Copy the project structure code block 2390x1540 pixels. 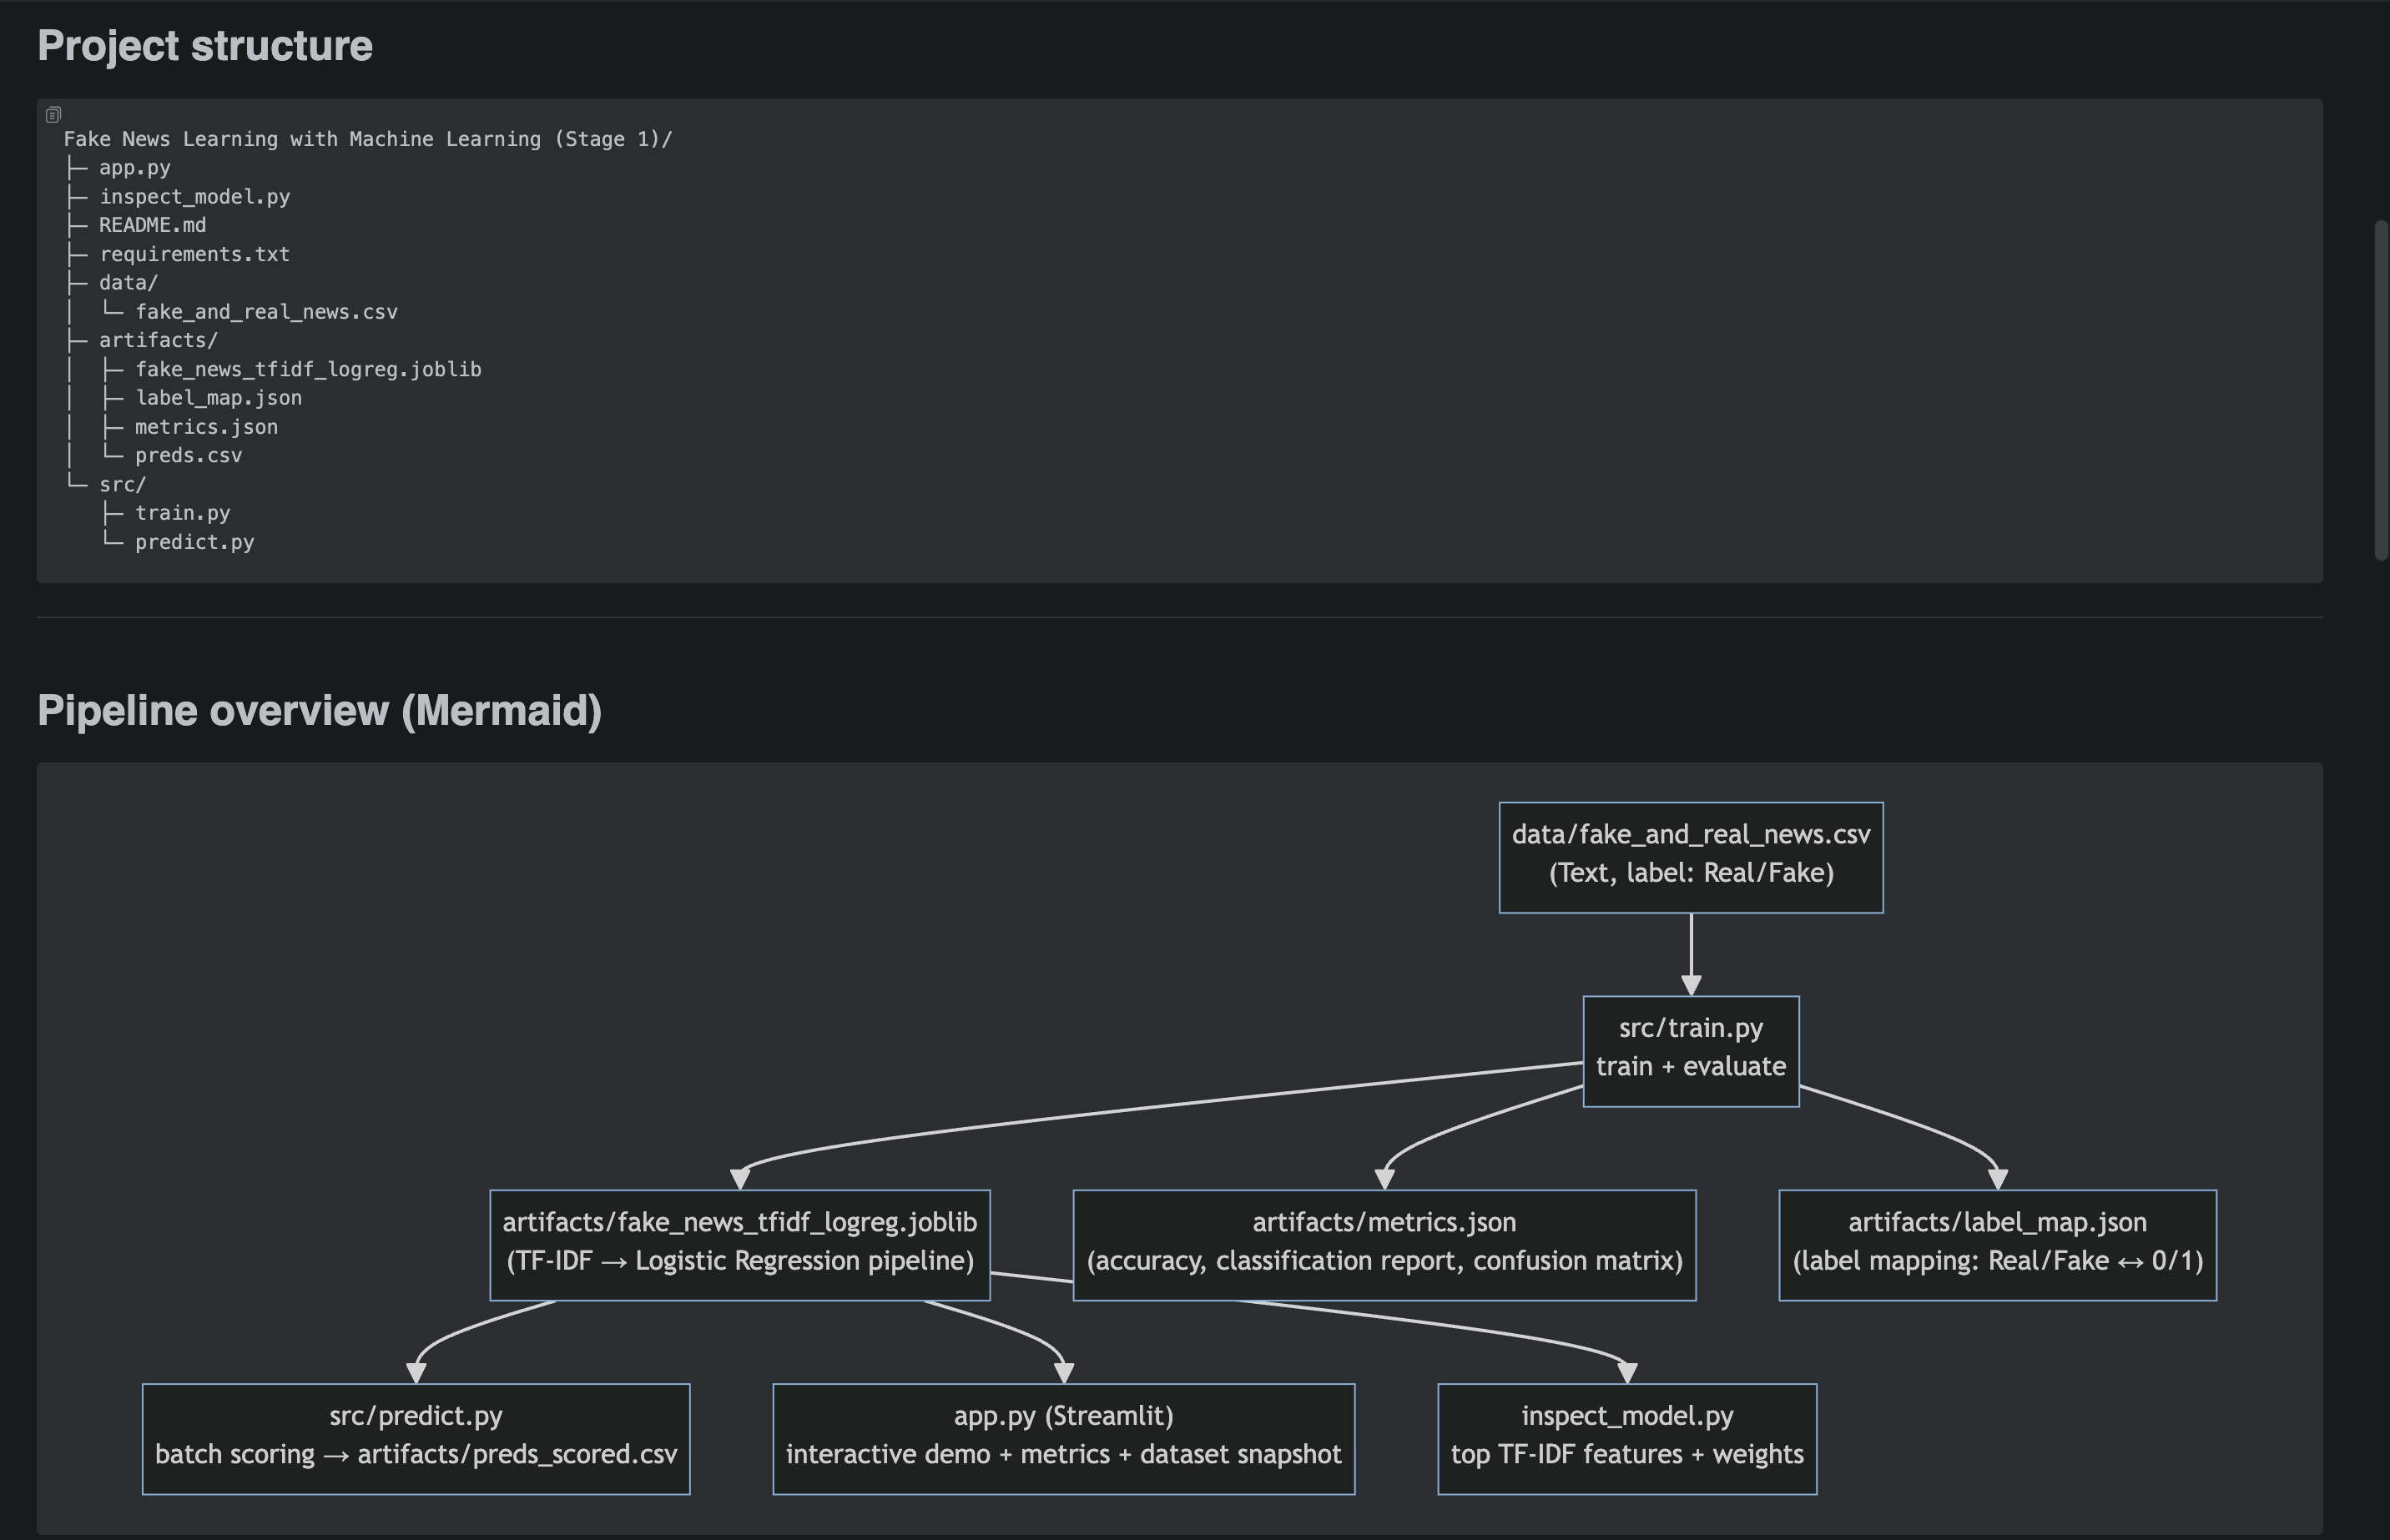(x=53, y=113)
